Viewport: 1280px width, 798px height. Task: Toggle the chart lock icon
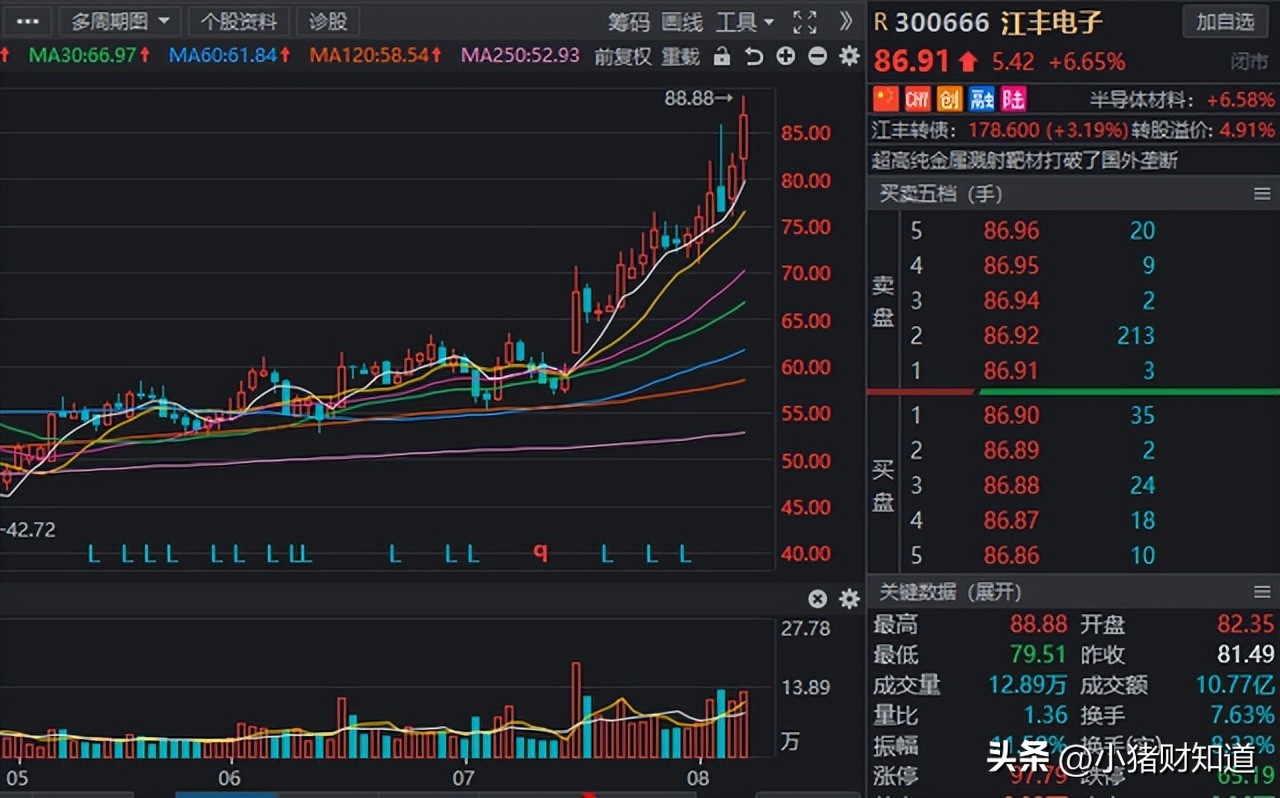722,57
